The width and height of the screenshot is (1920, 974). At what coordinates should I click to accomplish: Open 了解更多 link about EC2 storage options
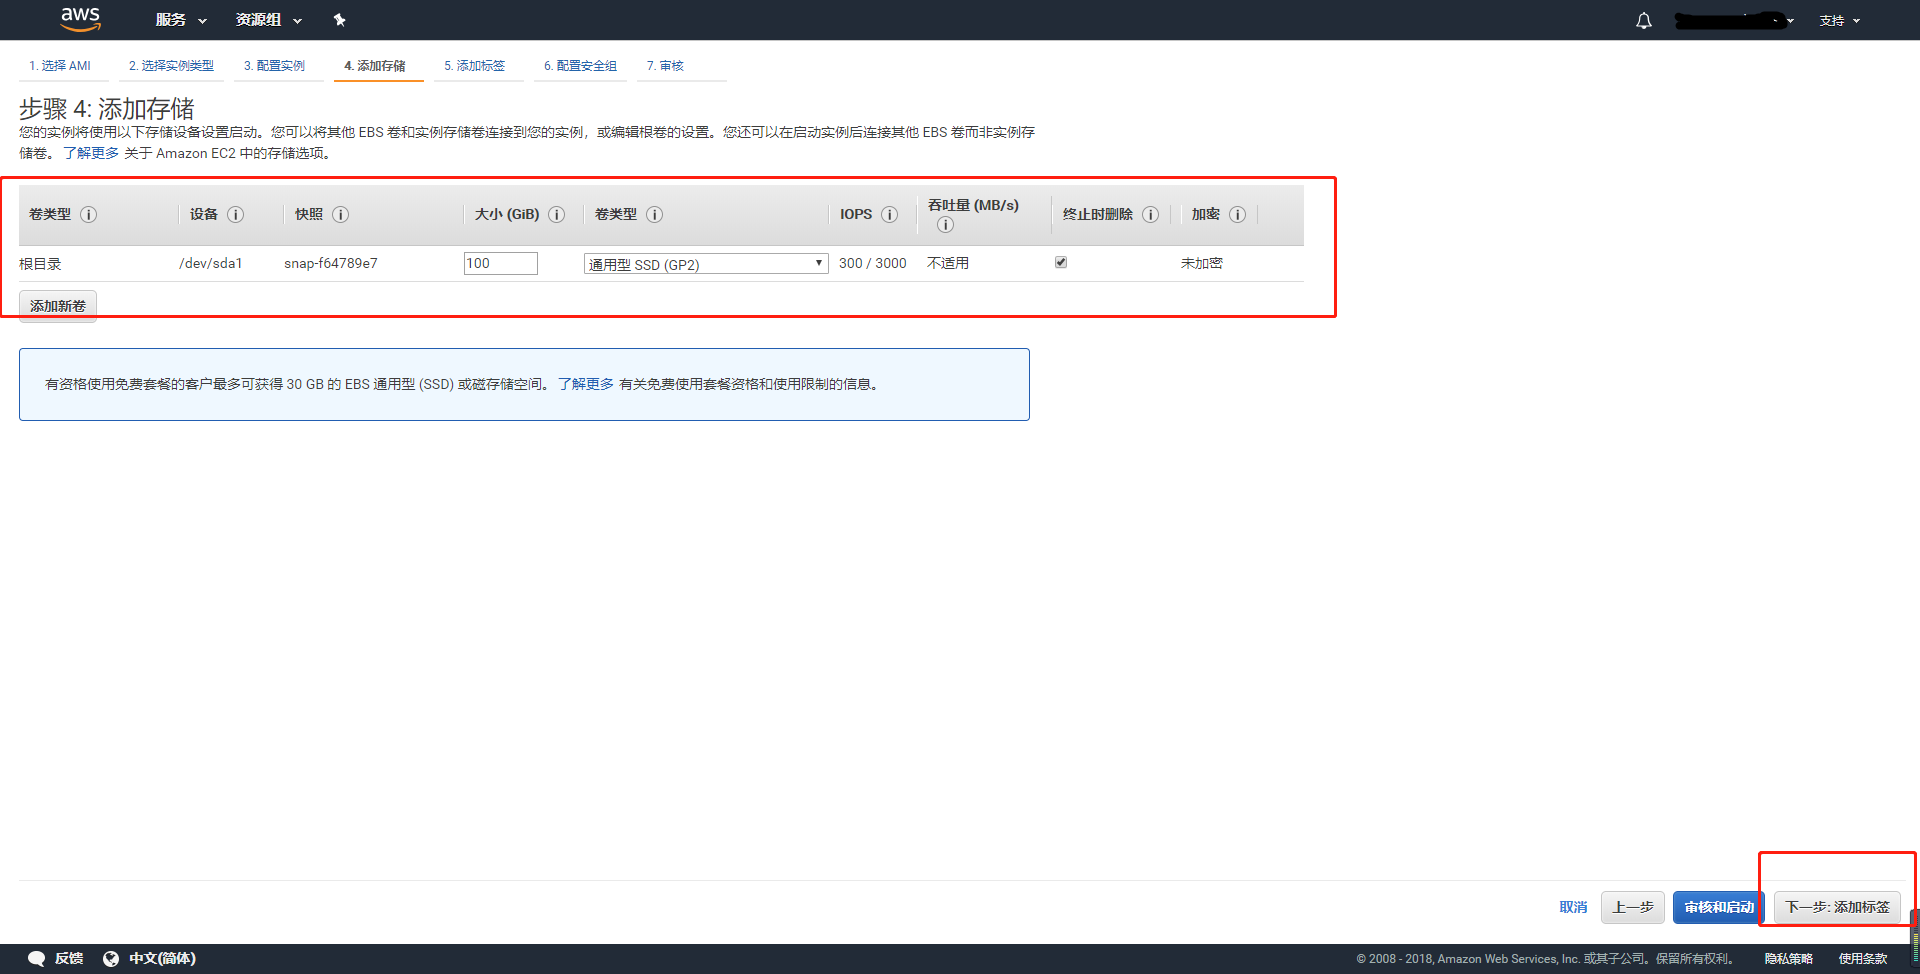click(91, 153)
